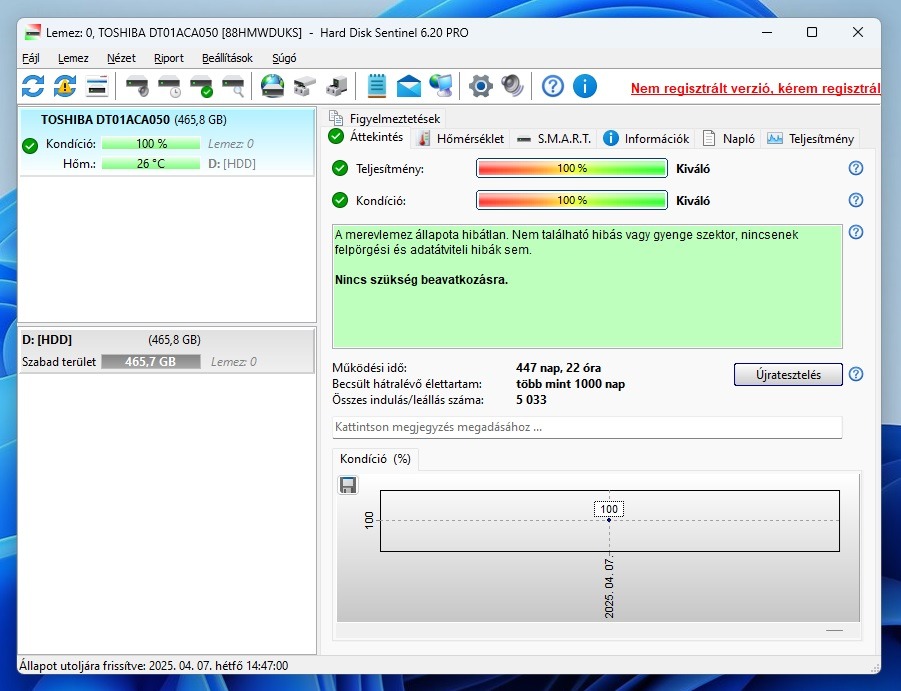This screenshot has height=691, width=901.
Task: Click help icon beside Kondíció bar
Action: pos(856,200)
